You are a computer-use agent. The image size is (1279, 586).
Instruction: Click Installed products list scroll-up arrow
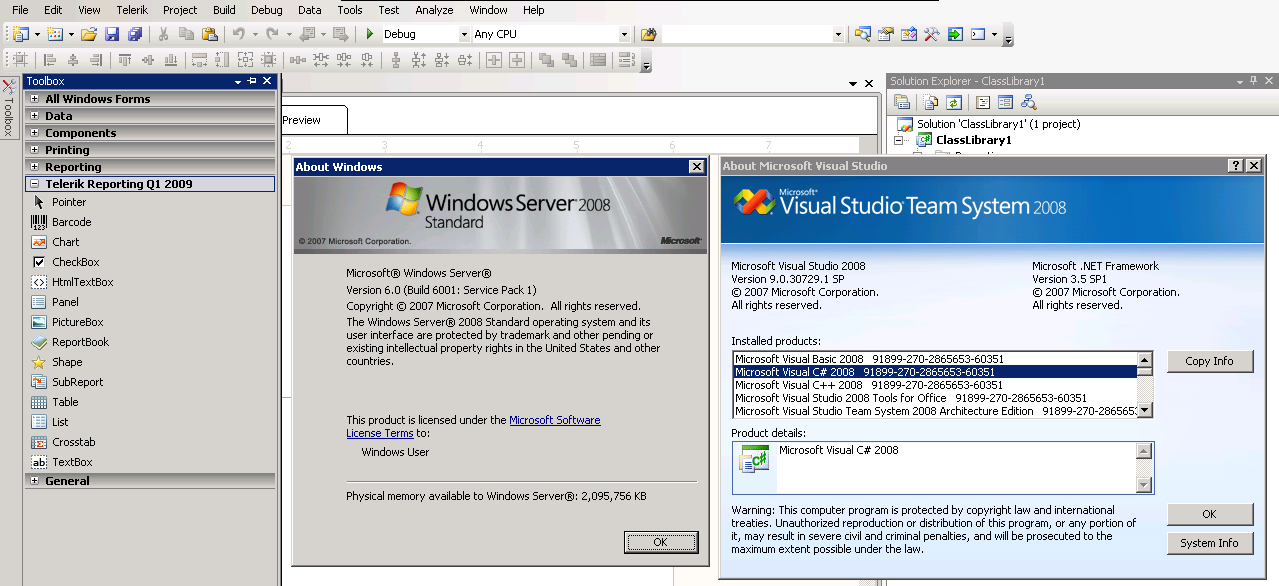coord(1145,359)
